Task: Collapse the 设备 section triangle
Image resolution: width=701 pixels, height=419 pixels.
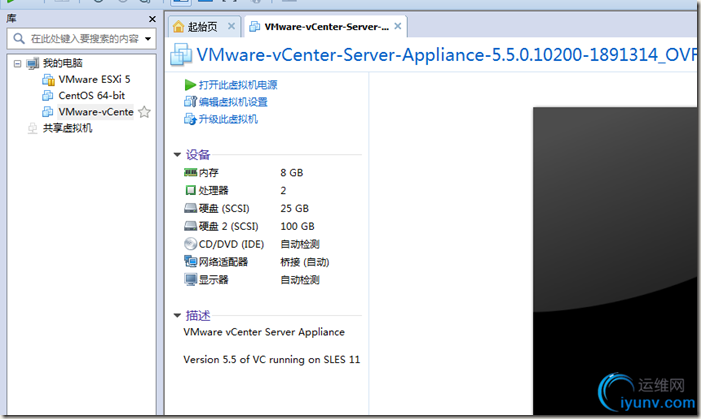Action: (177, 155)
